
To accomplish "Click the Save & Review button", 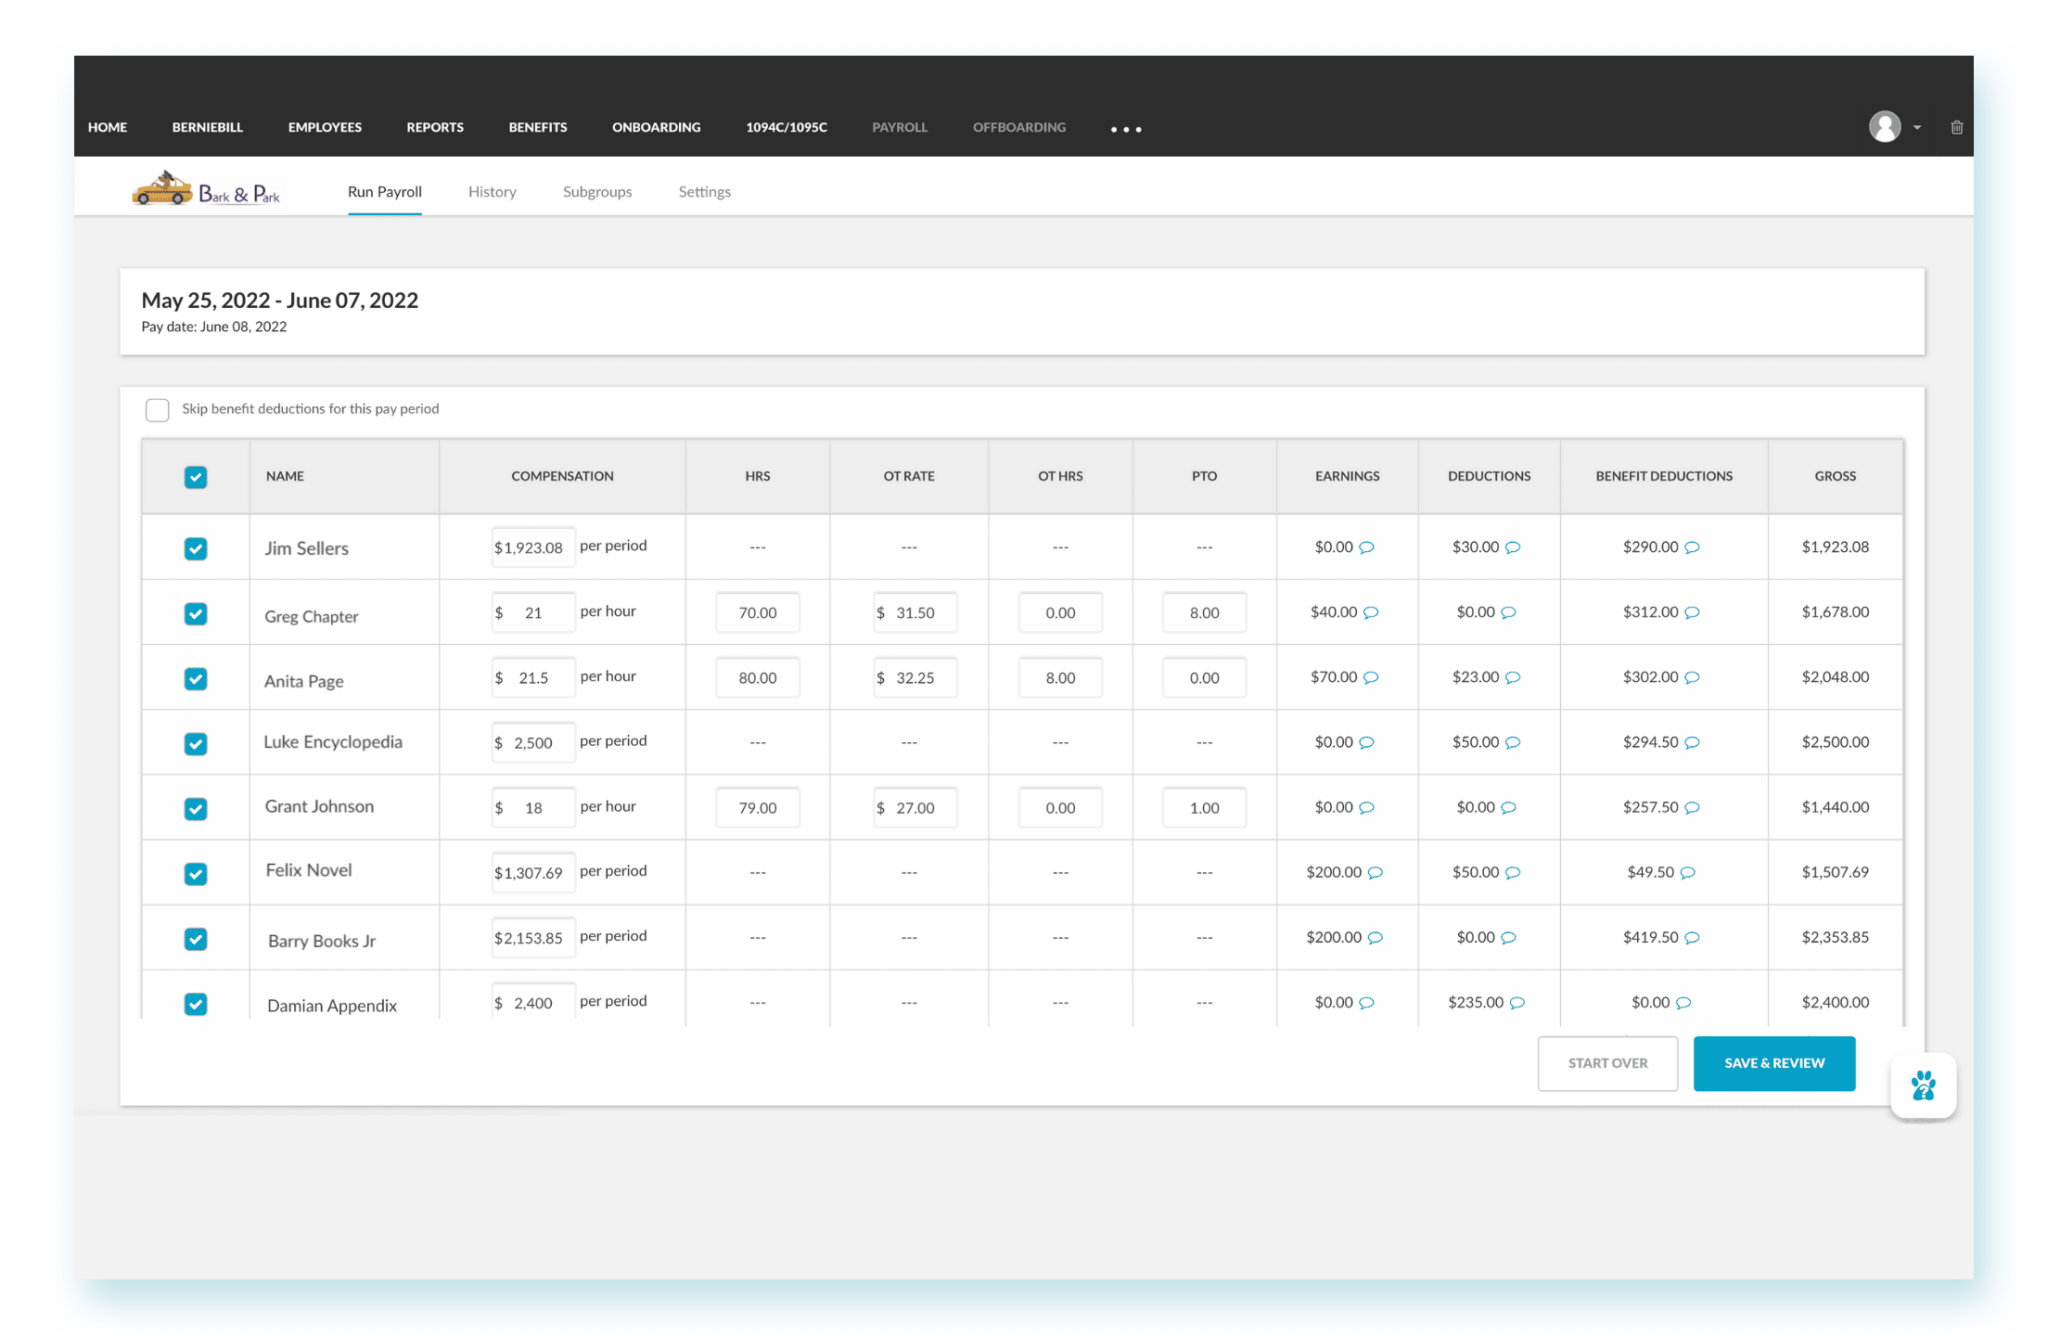I will click(x=1774, y=1063).
